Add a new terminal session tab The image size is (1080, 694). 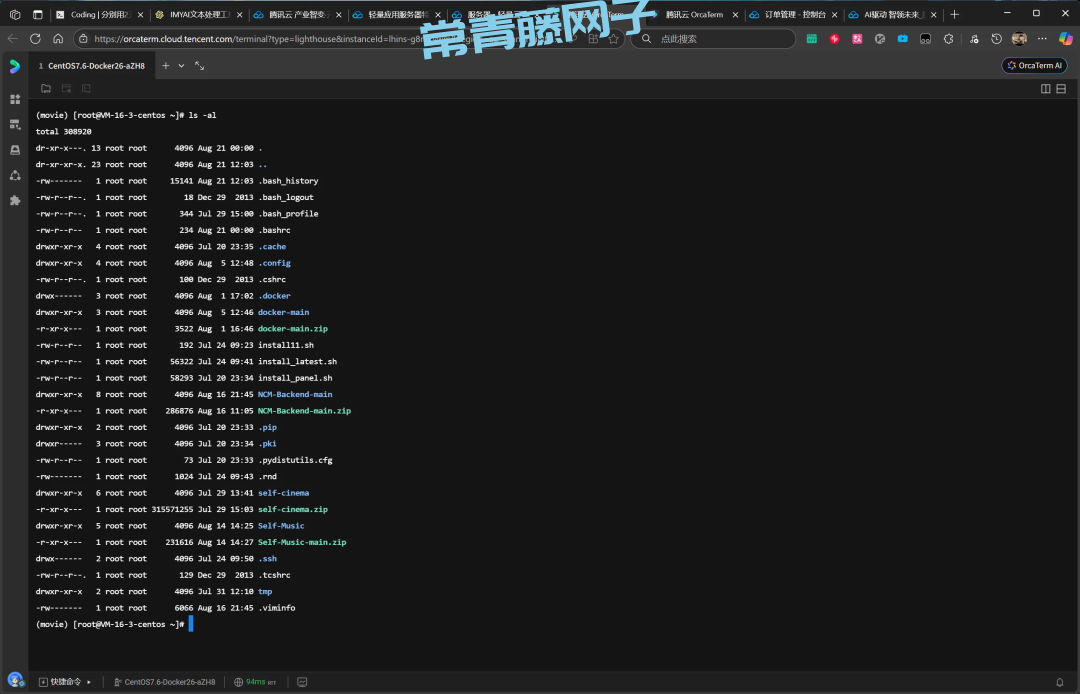coord(166,65)
